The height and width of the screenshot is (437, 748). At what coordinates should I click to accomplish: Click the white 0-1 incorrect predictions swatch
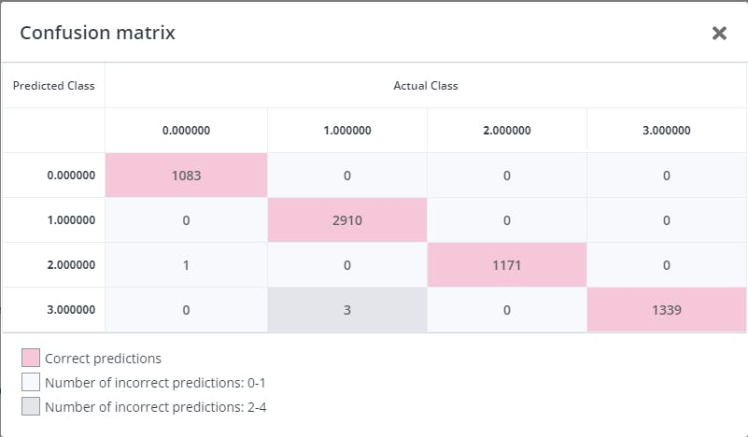tap(30, 382)
